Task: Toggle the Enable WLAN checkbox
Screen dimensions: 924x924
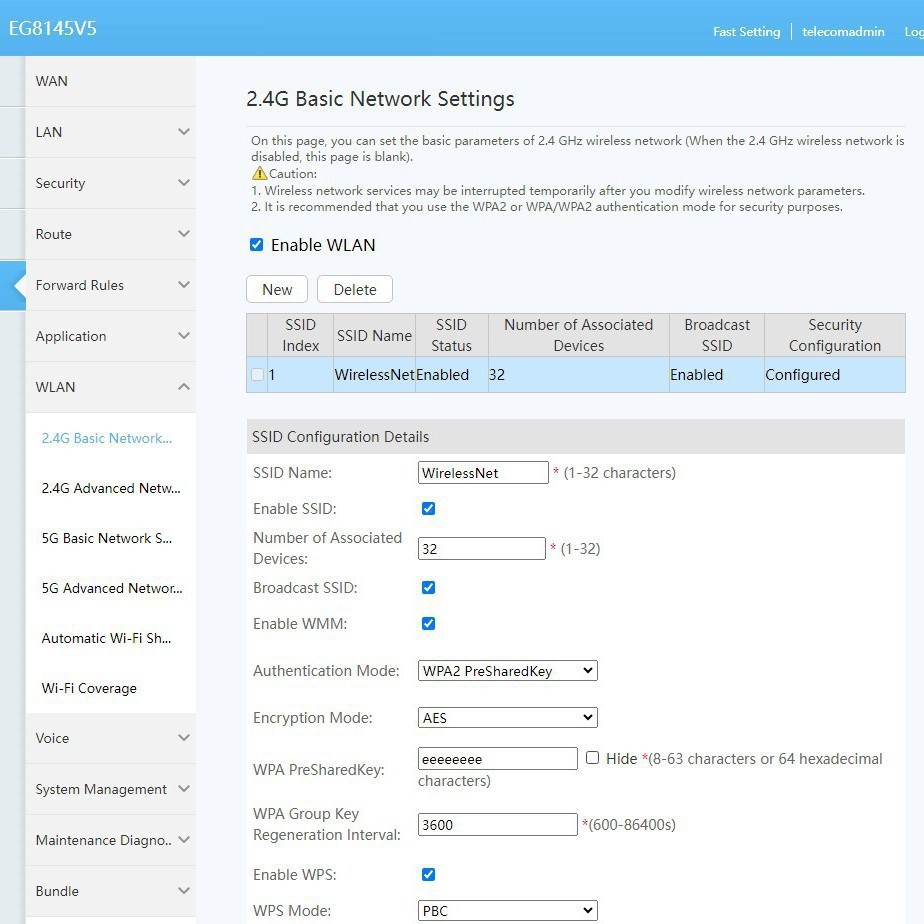Action: click(257, 245)
